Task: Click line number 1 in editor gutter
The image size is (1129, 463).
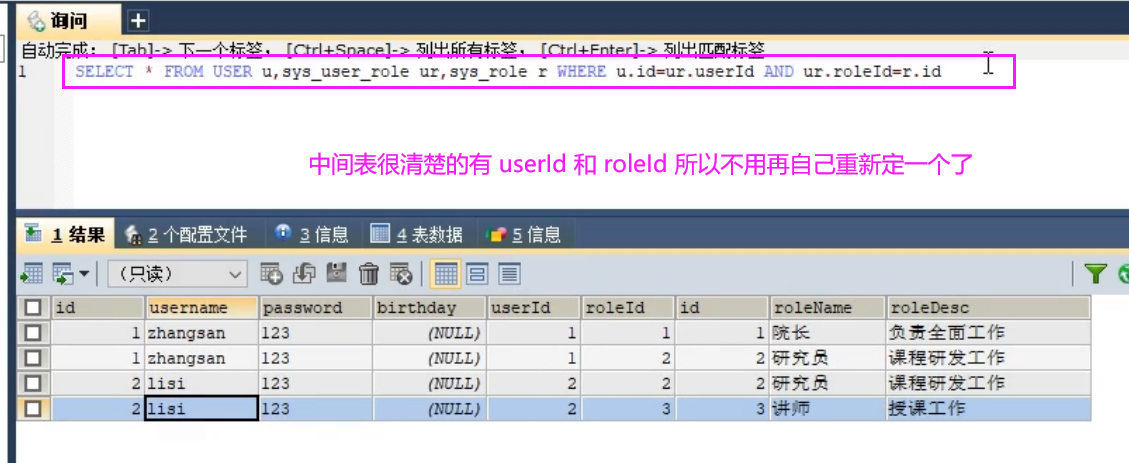Action: click(x=24, y=72)
